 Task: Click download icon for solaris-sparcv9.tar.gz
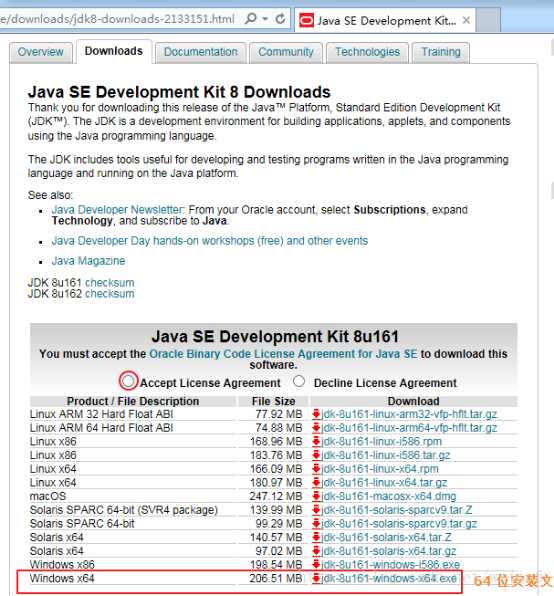tap(316, 523)
